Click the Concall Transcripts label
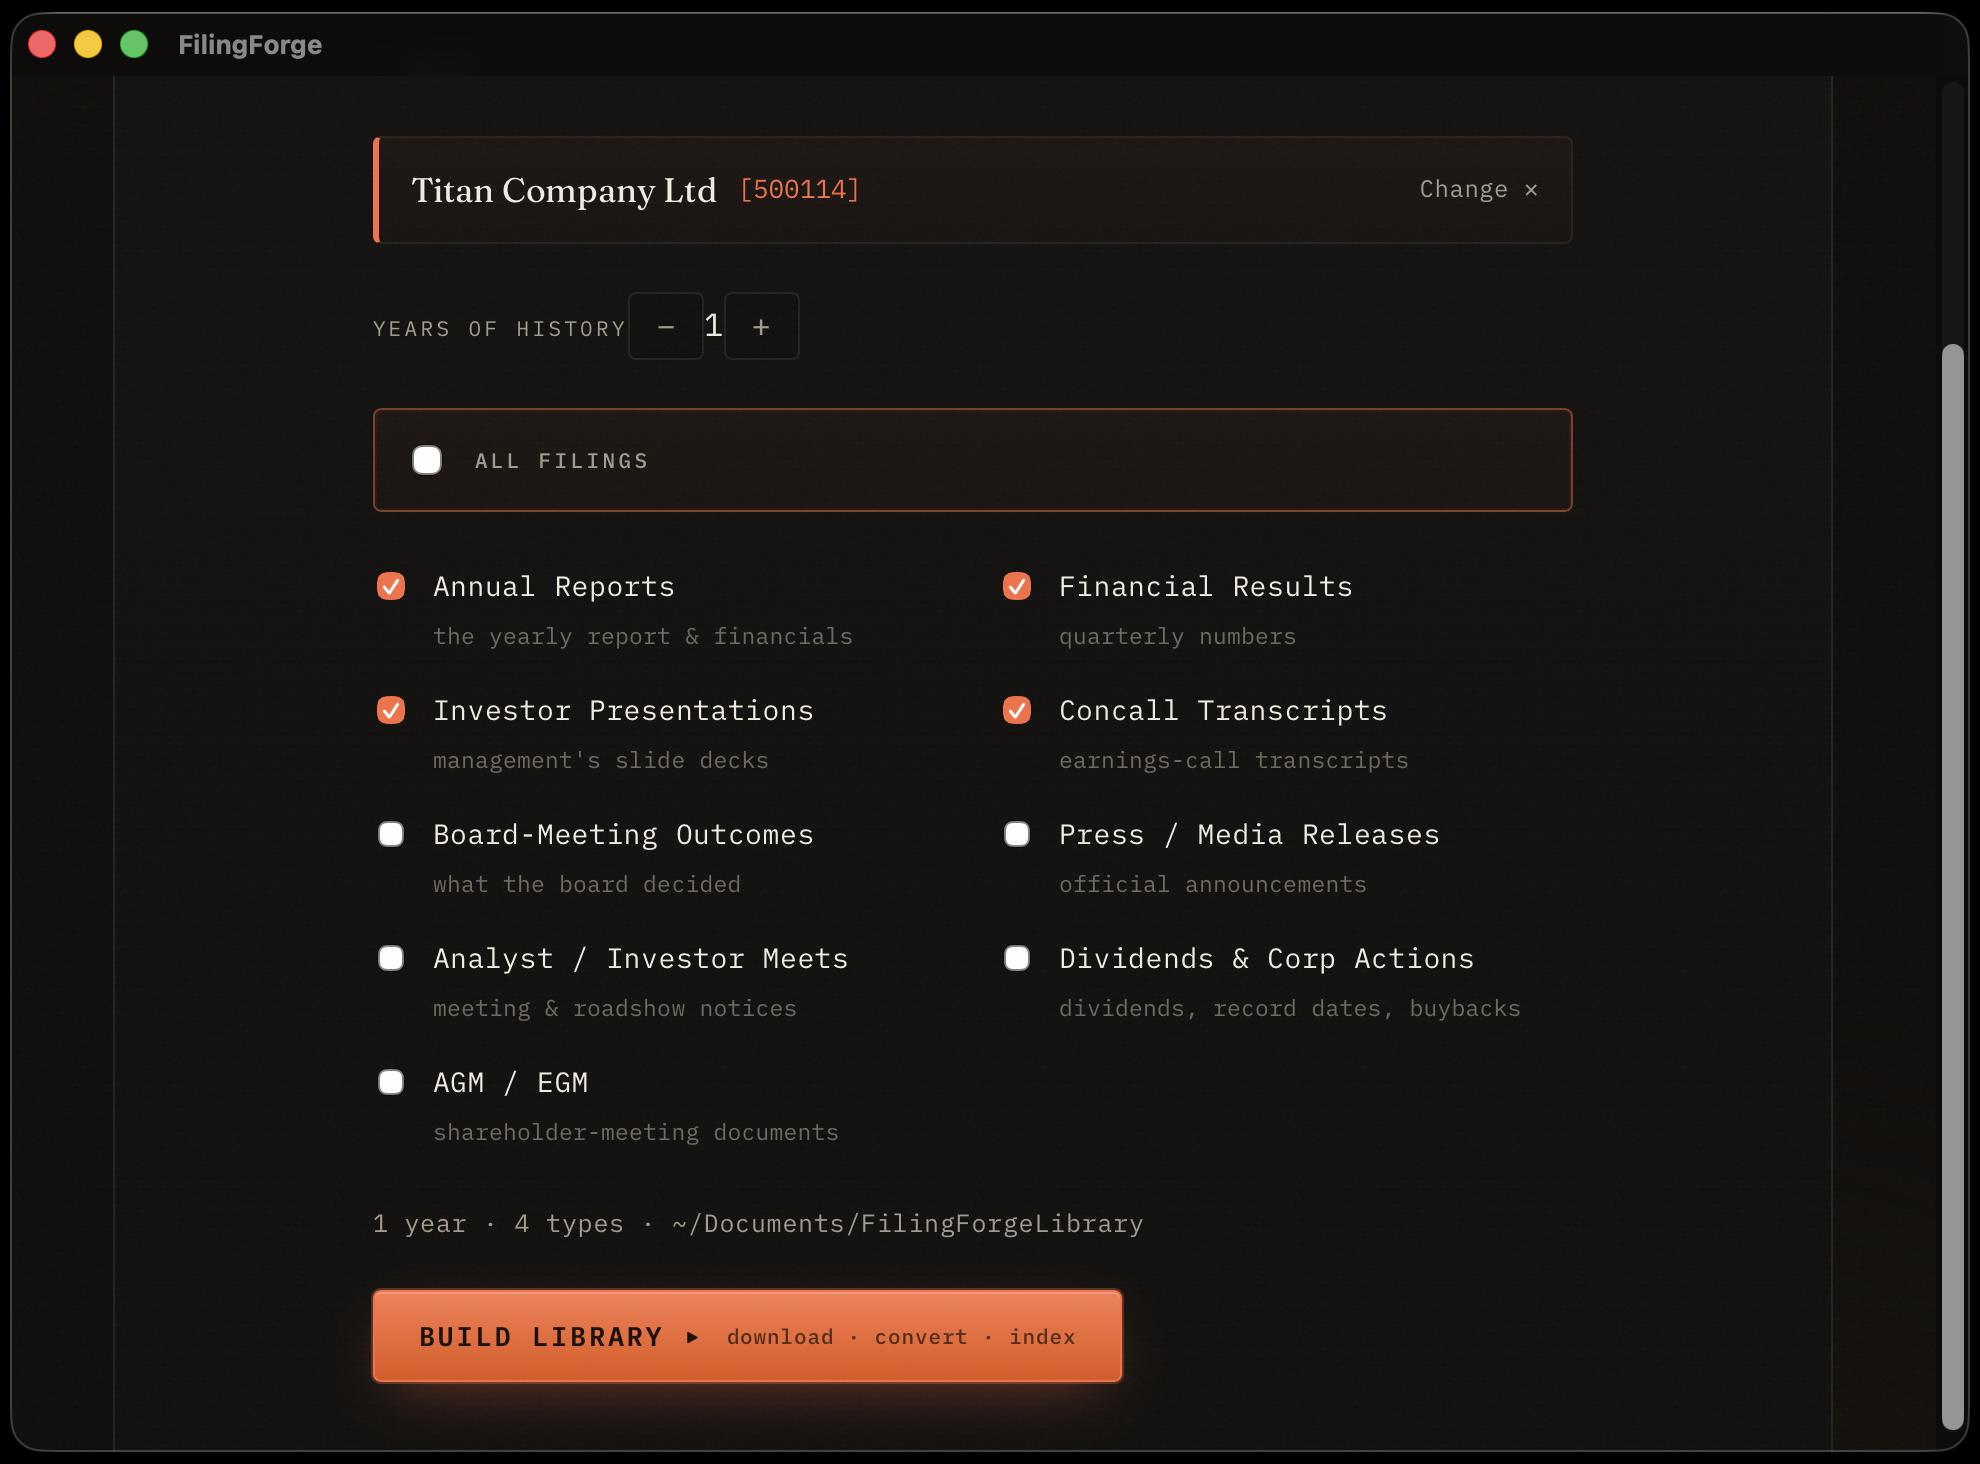Image resolution: width=1980 pixels, height=1464 pixels. point(1223,710)
